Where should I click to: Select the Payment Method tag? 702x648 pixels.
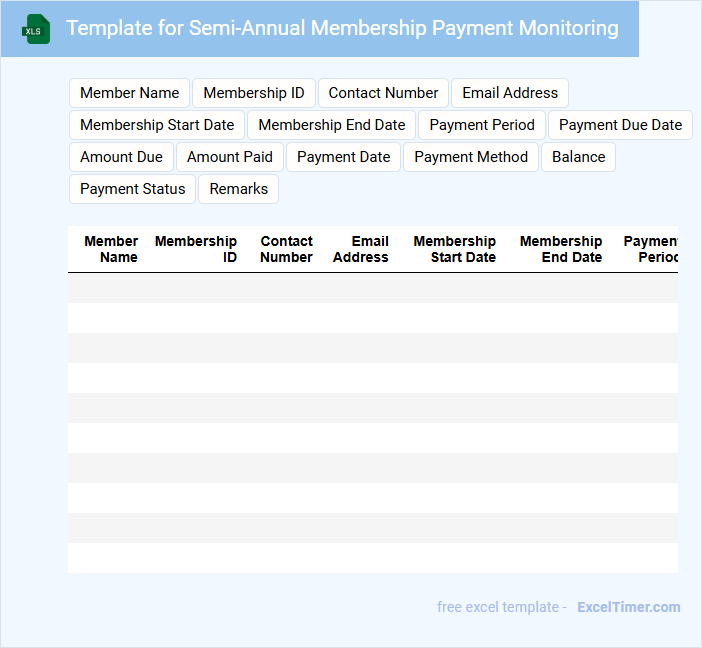pyautogui.click(x=471, y=157)
